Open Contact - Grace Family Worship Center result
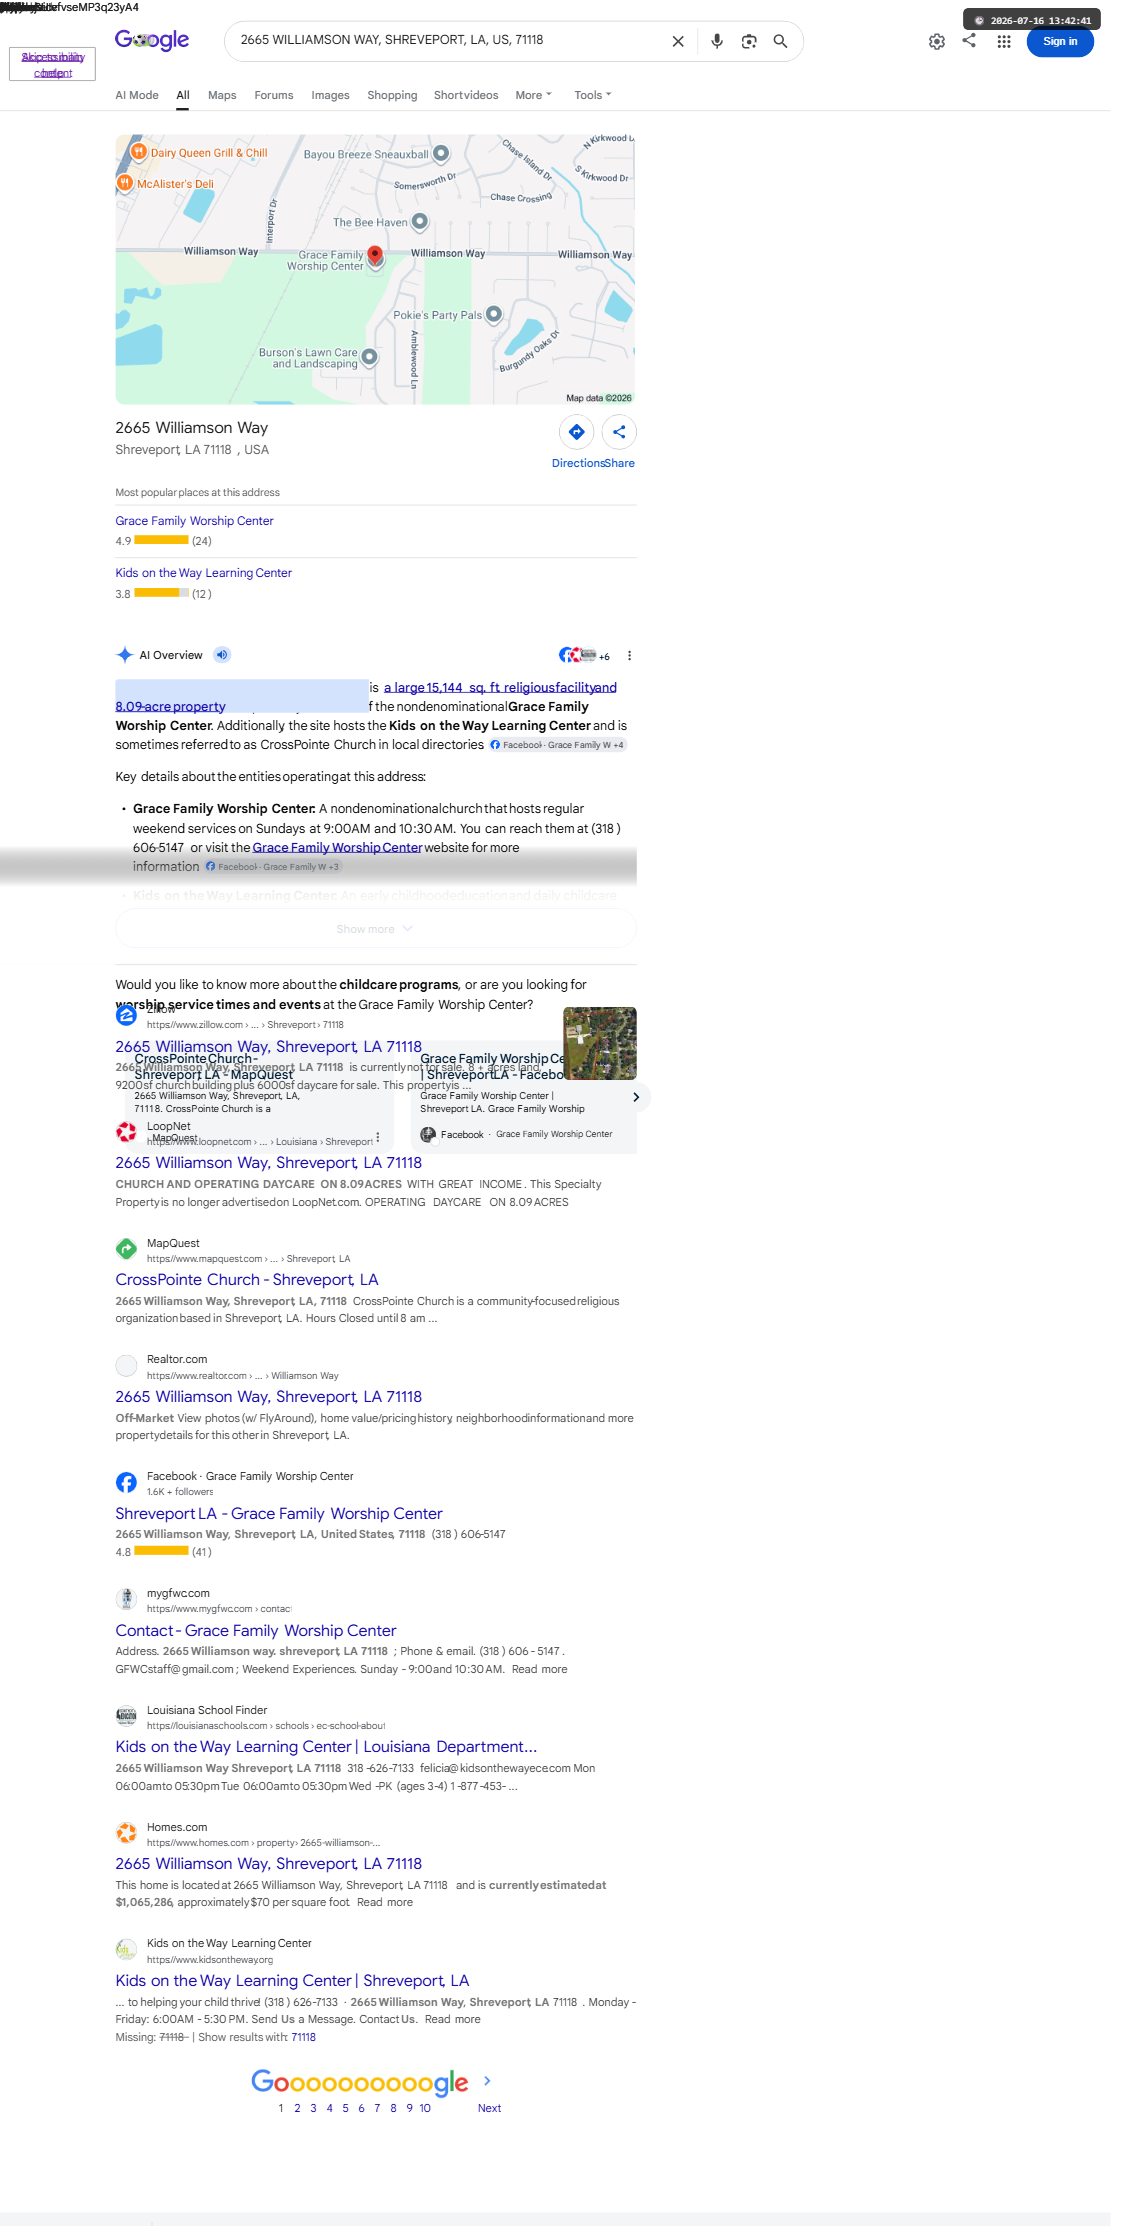Viewport: 1124px width, 2226px height. (255, 1631)
